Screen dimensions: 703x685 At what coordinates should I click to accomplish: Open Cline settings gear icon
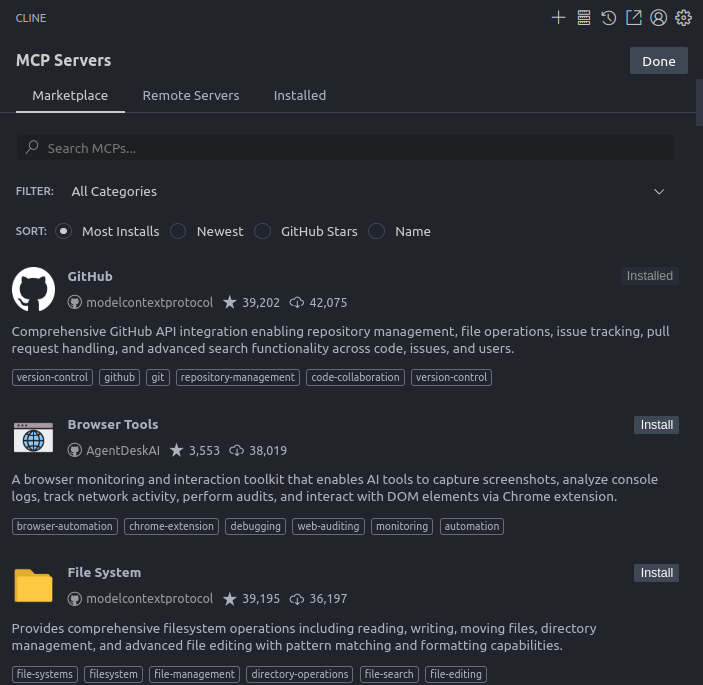683,18
